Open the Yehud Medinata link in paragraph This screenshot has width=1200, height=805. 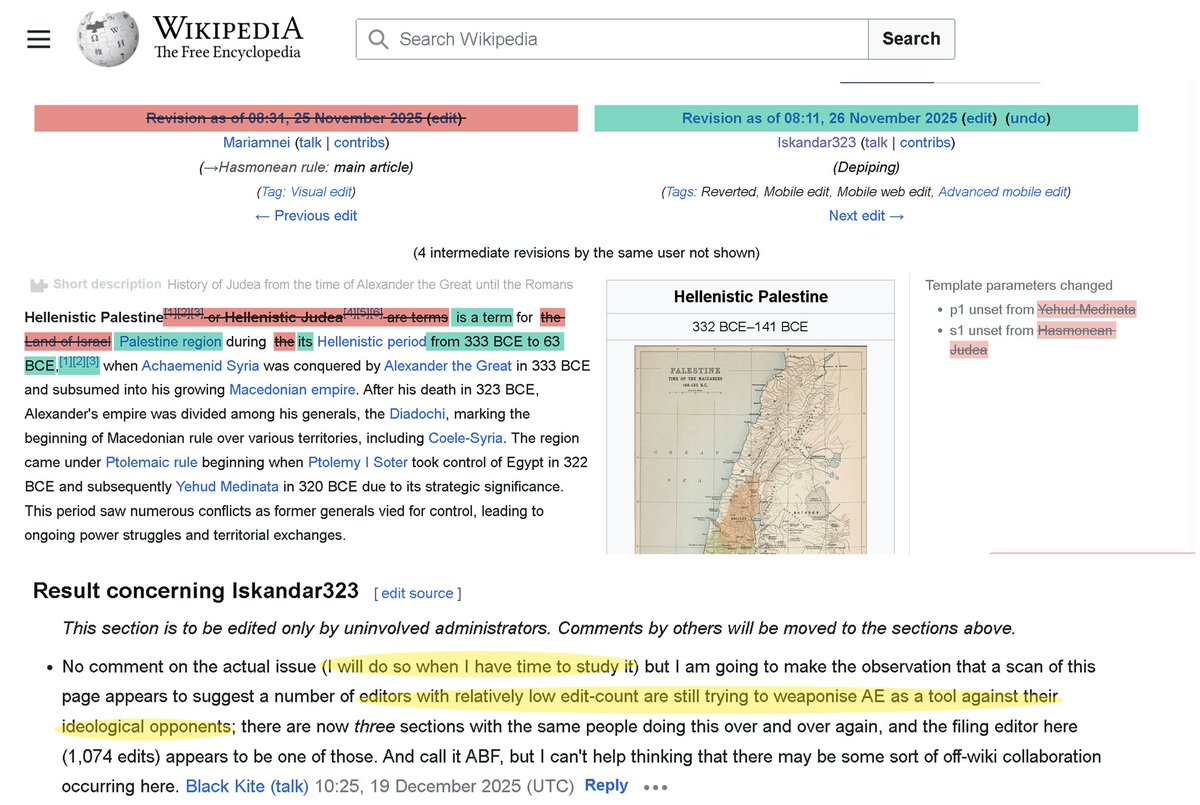pyautogui.click(x=227, y=486)
